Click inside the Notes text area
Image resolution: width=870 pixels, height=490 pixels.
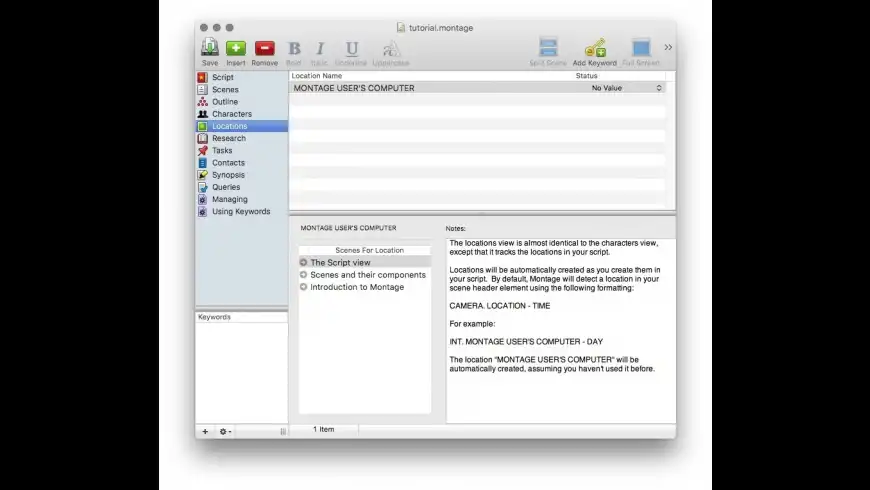tap(560, 331)
